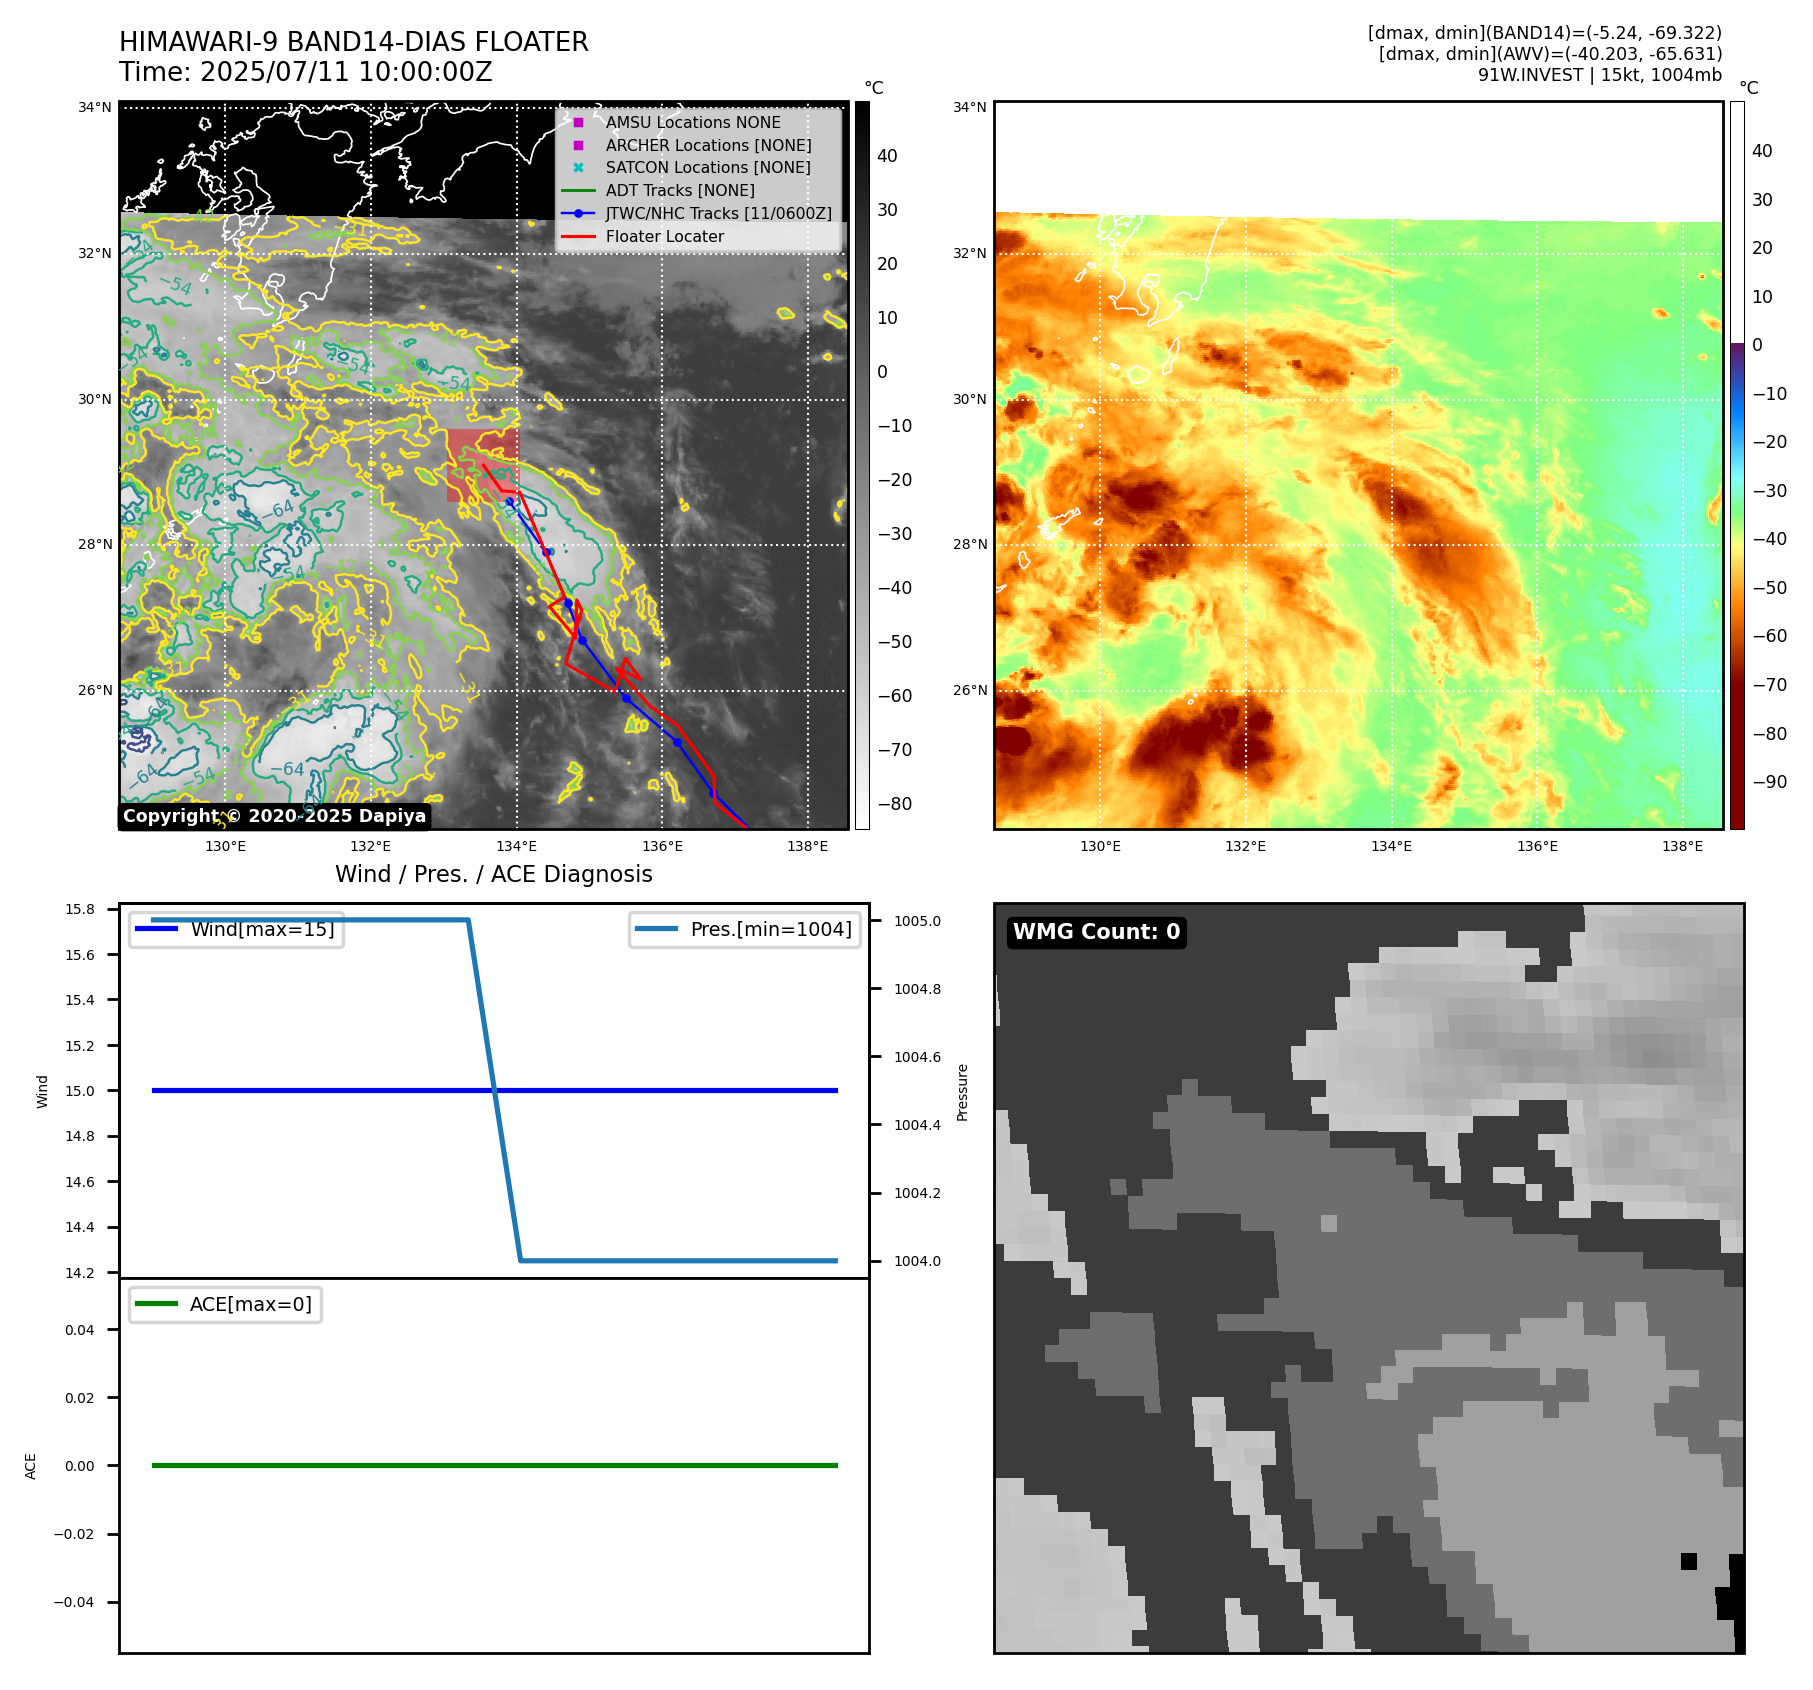Click the ACE axis label
The image size is (1813, 1690).
pyautogui.click(x=31, y=1466)
